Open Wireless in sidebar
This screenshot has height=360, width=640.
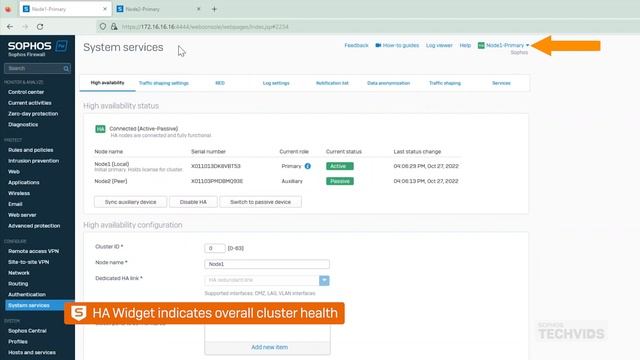(x=19, y=193)
